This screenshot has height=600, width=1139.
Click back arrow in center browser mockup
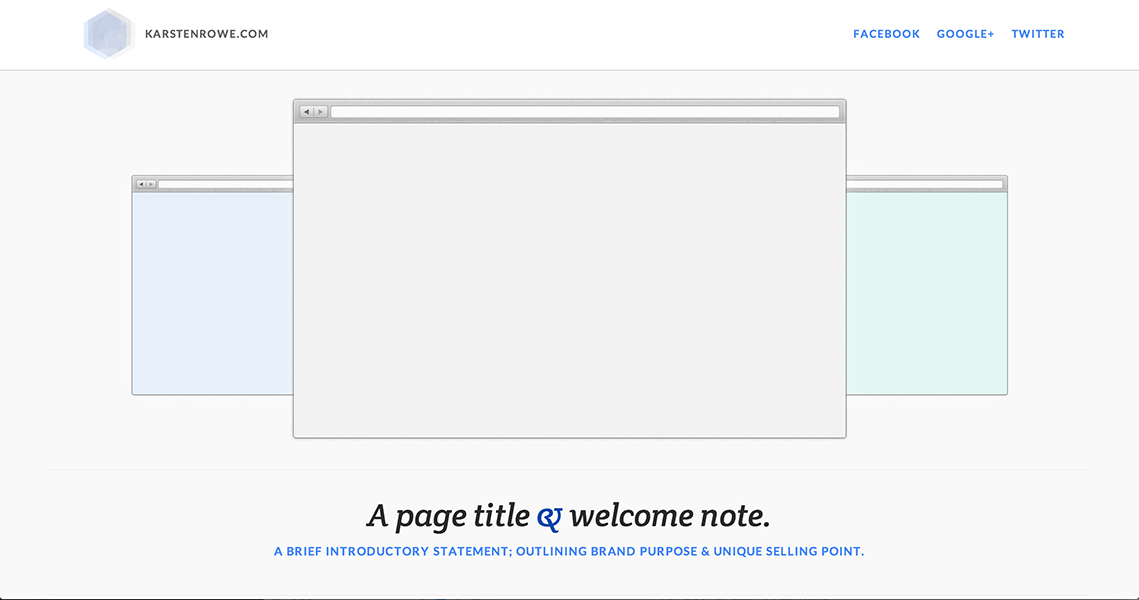click(x=307, y=111)
